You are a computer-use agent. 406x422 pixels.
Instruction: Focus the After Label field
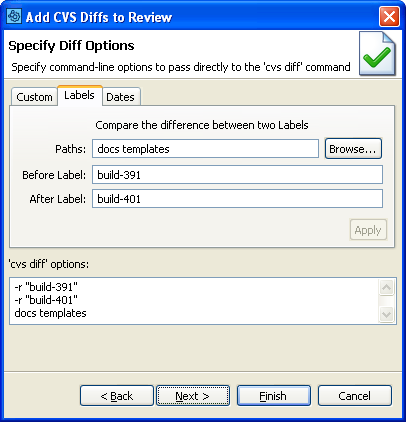(x=237, y=199)
